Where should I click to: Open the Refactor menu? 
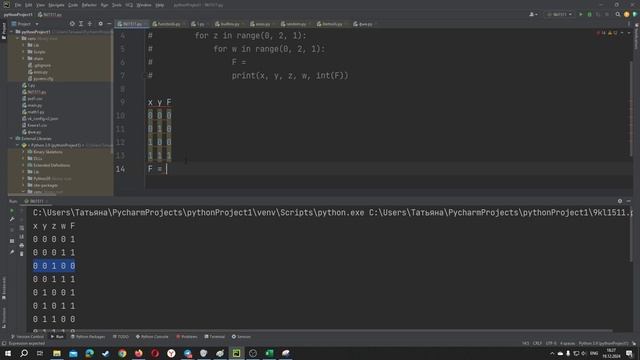tap(89, 5)
